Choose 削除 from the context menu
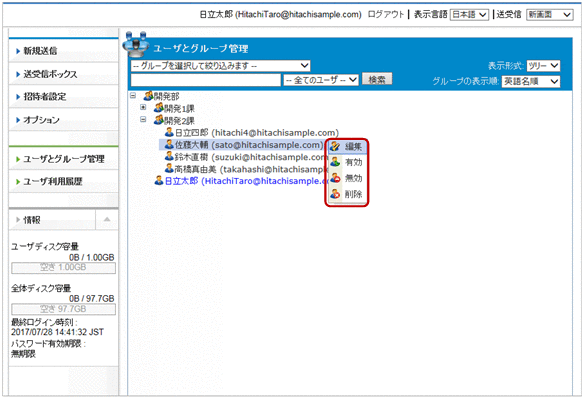 click(x=347, y=194)
